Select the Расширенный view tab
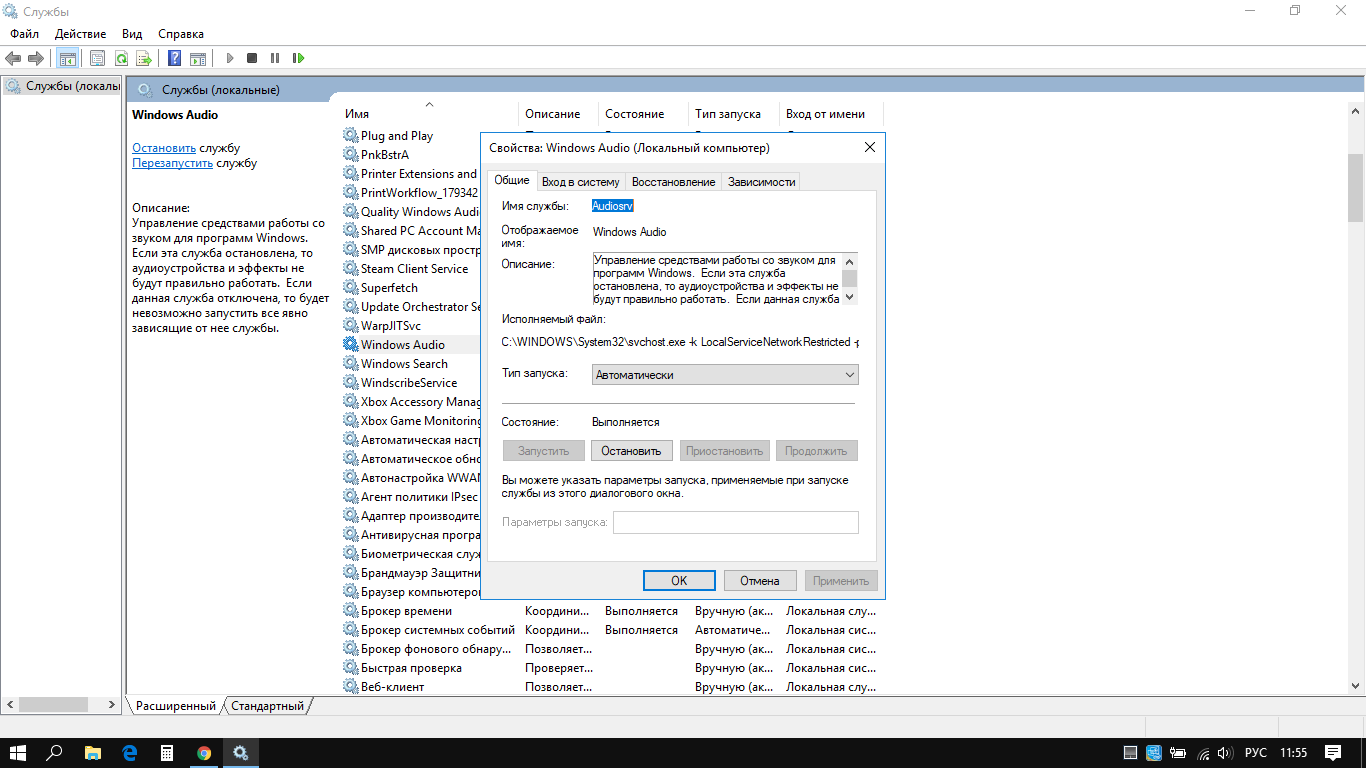This screenshot has height=768, width=1366. pos(176,706)
